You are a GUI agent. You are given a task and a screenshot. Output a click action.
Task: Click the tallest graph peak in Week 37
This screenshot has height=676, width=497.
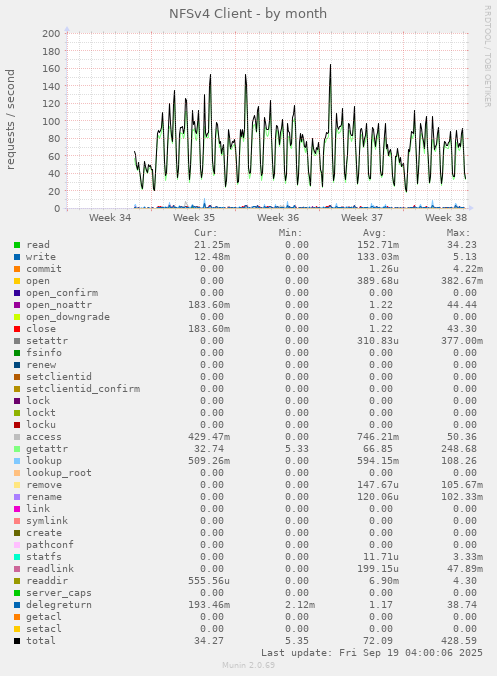coord(331,65)
